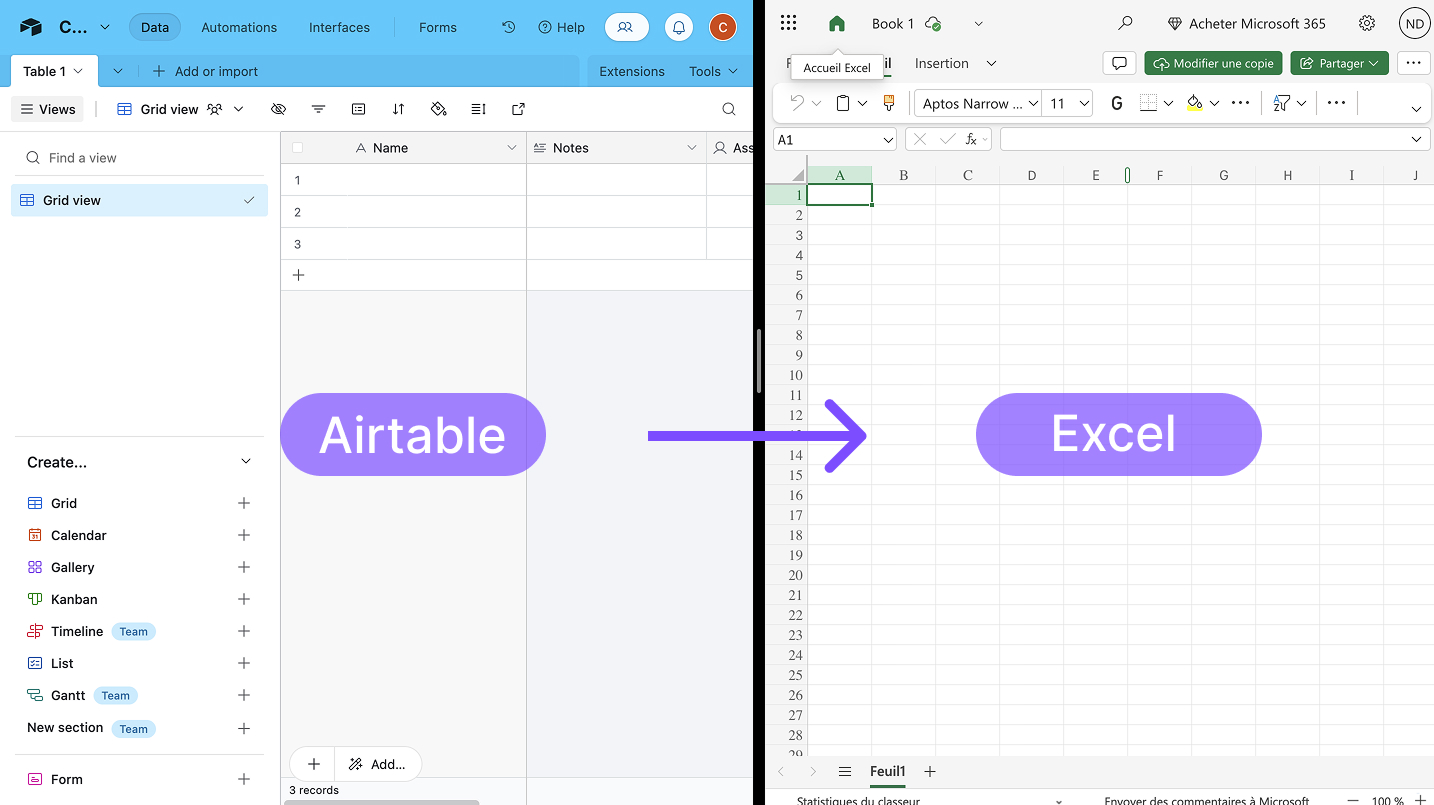The height and width of the screenshot is (805, 1434).
Task: Open the Excel Insertion ribbon tab
Action: [x=942, y=63]
